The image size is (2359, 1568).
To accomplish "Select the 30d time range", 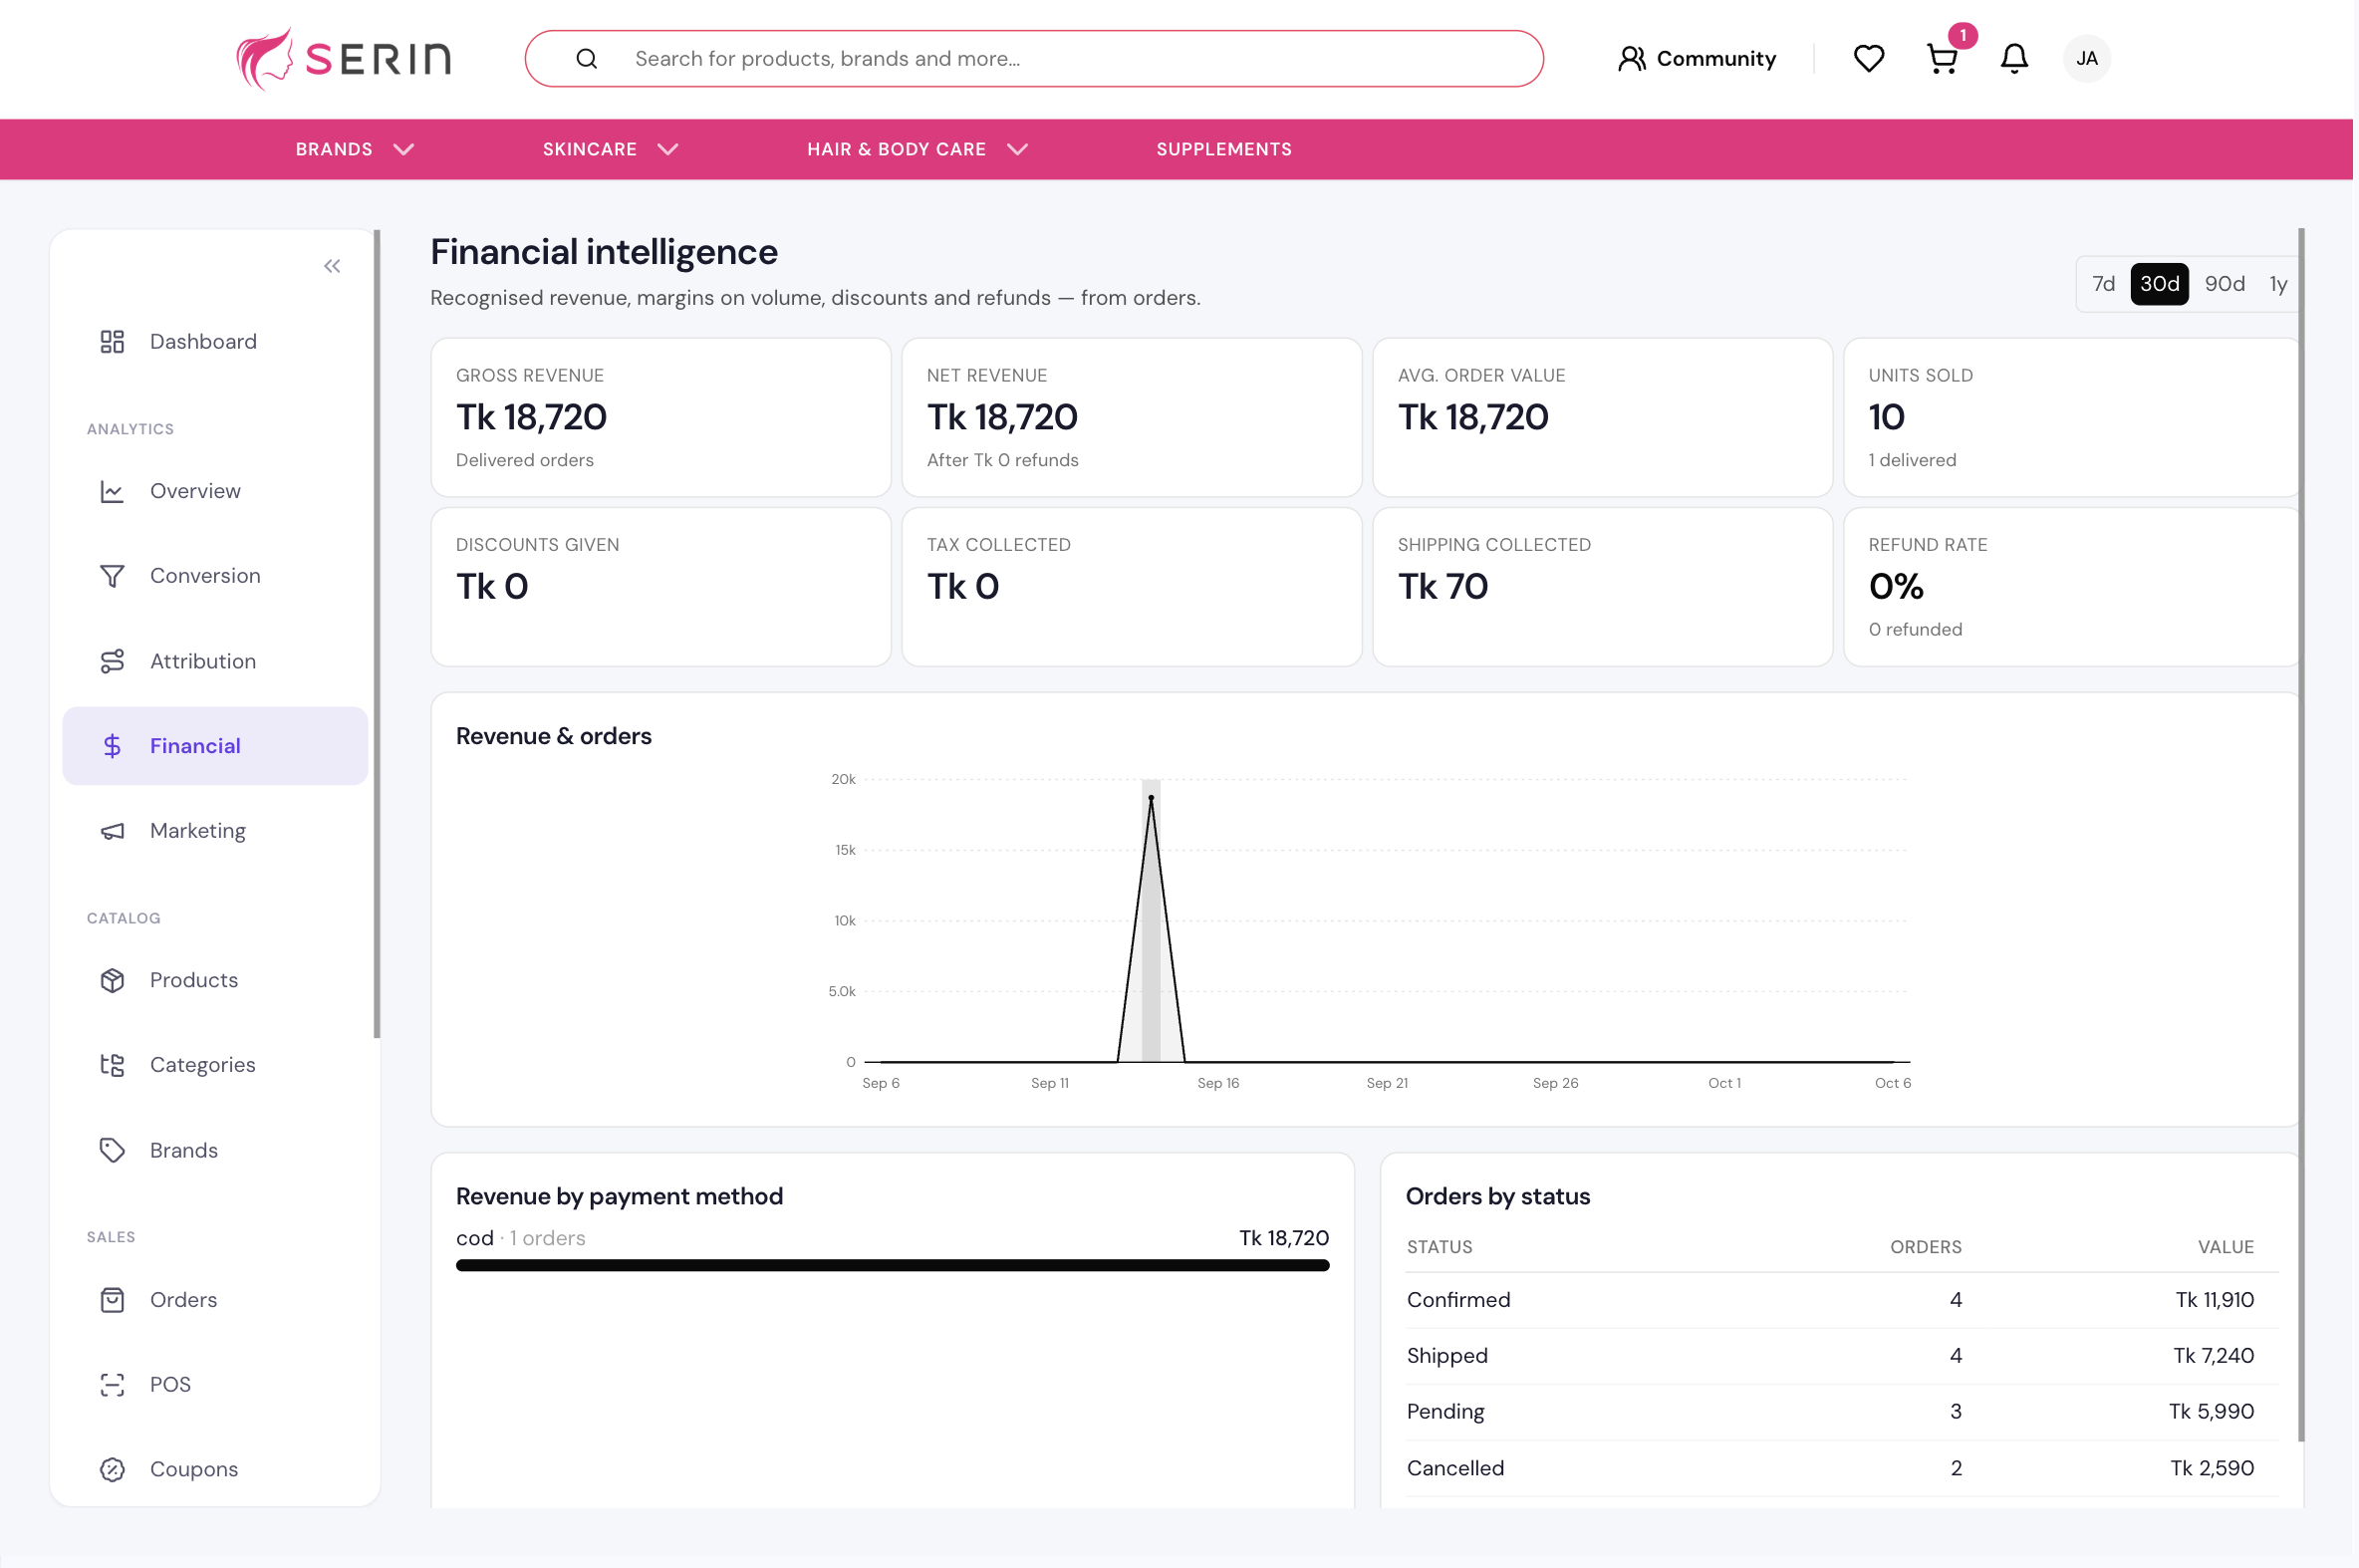I will coord(2159,284).
